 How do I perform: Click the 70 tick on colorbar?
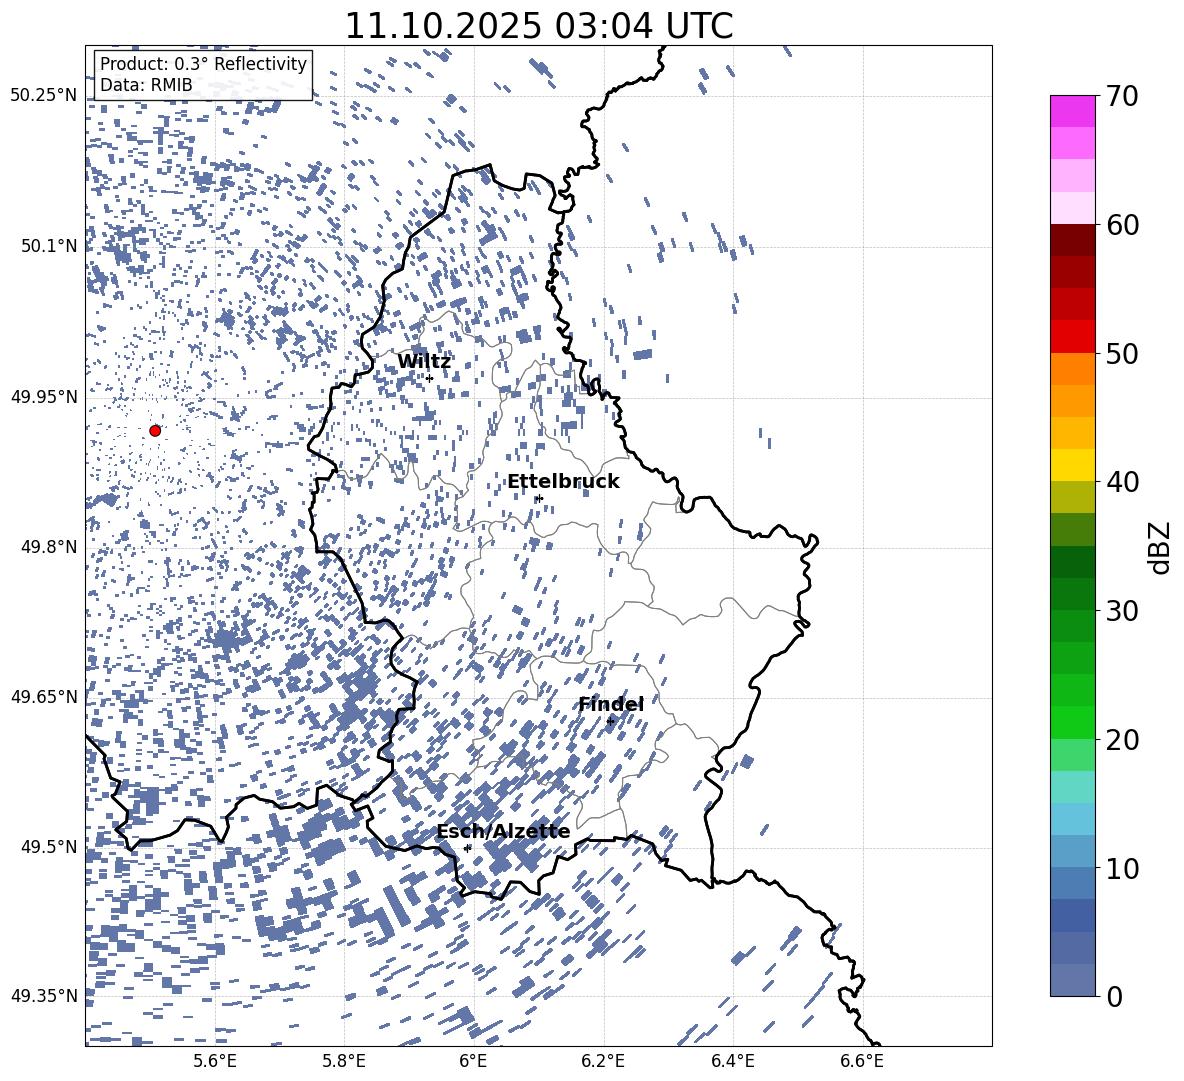click(x=1122, y=96)
